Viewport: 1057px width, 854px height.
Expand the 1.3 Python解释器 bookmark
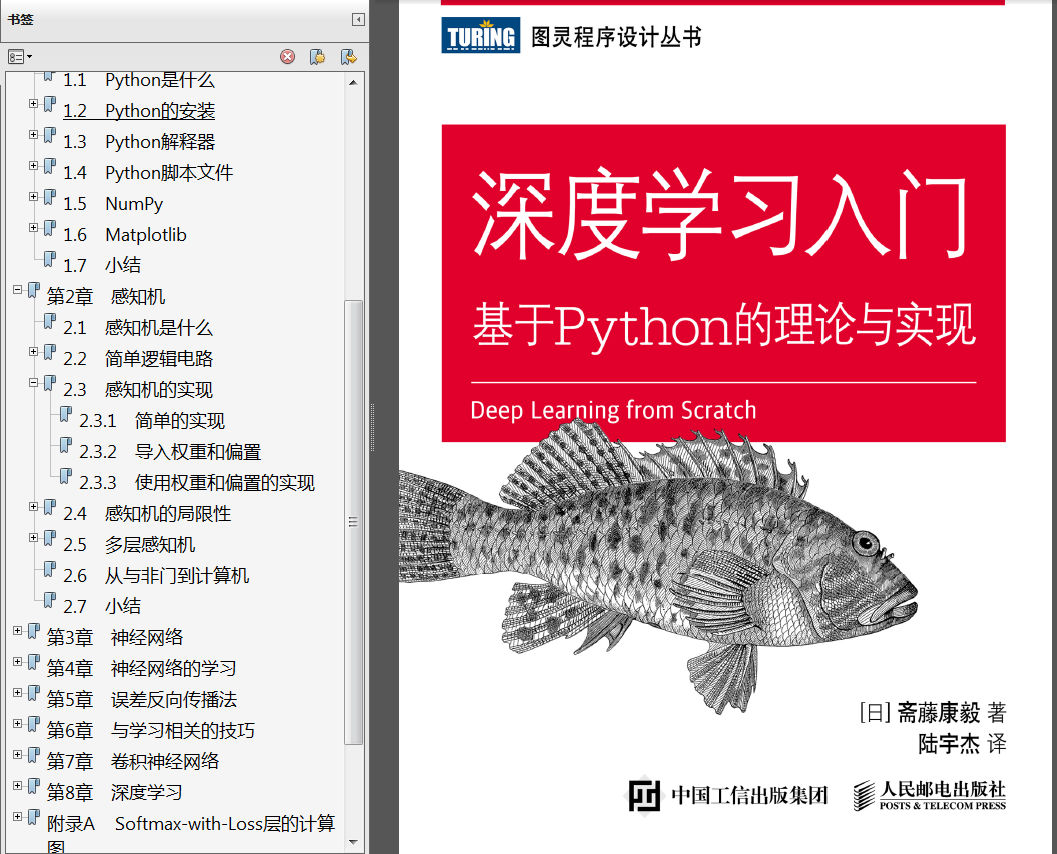[33, 134]
